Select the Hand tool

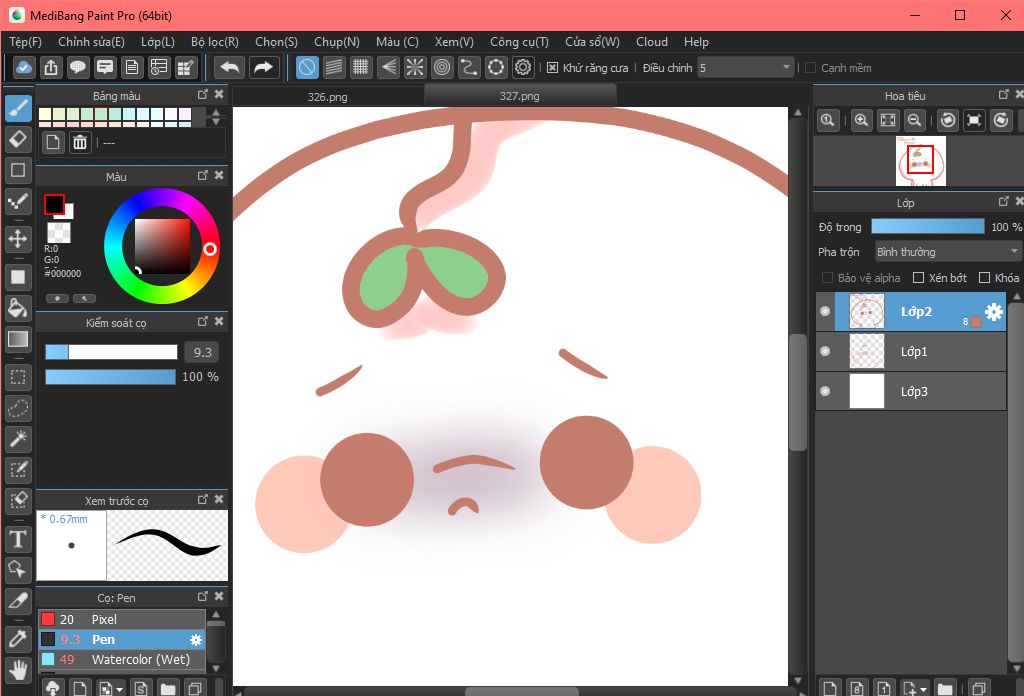pyautogui.click(x=18, y=670)
